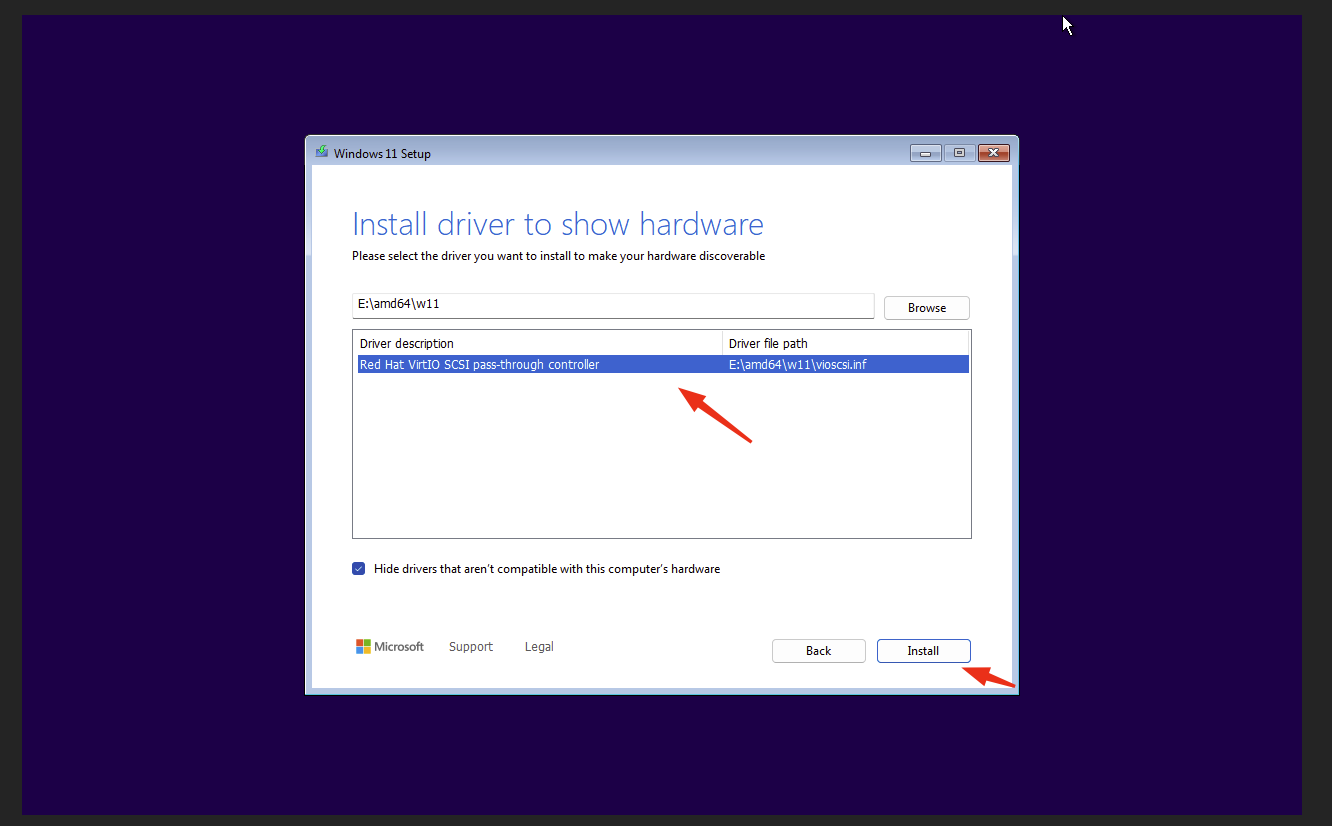
Task: Maximize the Windows 11 Setup window
Action: point(958,152)
